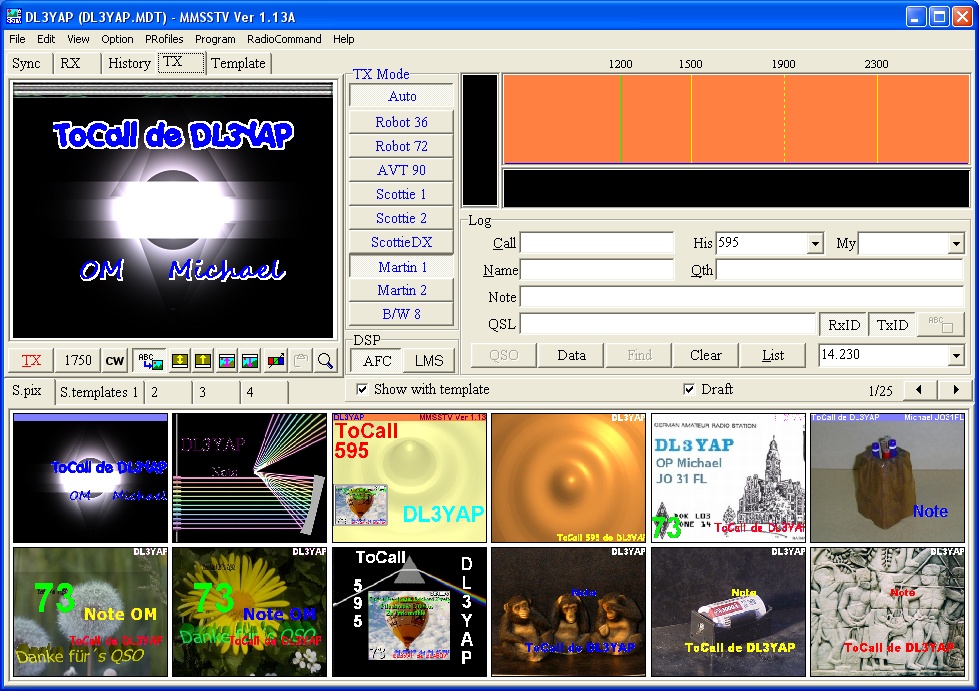Click the MMSSTV title bar app icon
The width and height of the screenshot is (979, 691).
click(x=14, y=16)
